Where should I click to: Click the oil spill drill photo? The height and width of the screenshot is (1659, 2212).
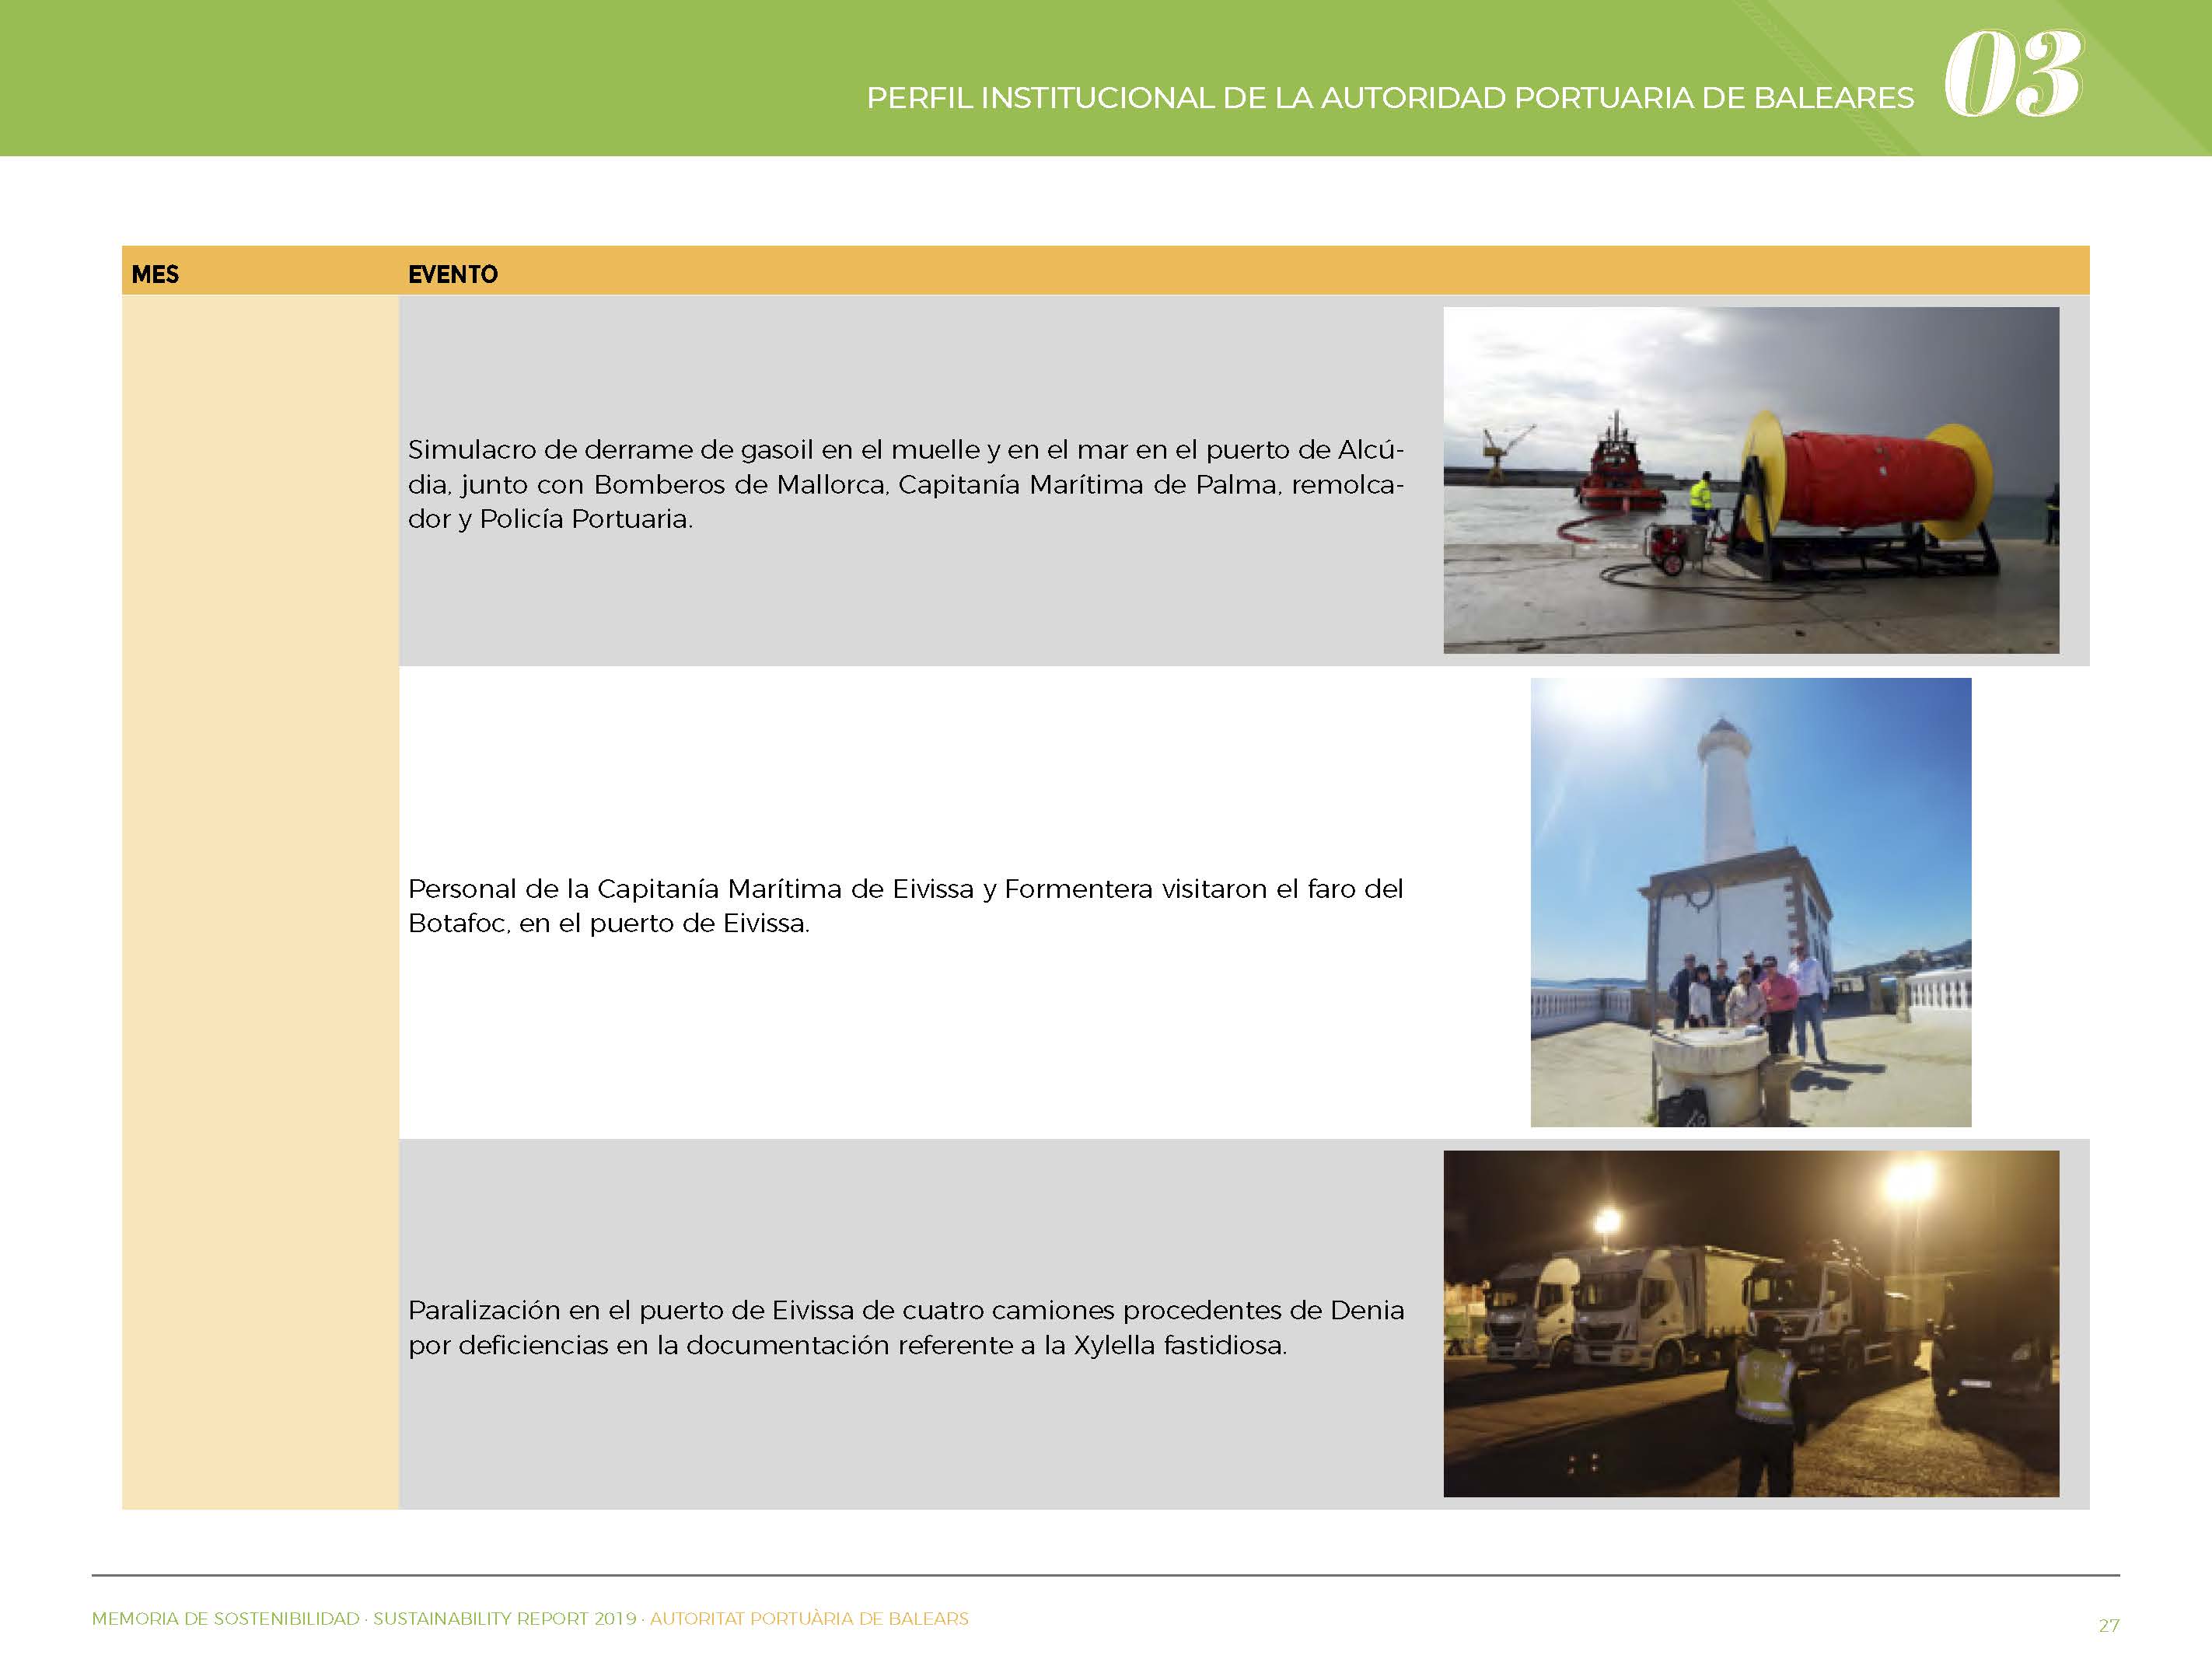click(1751, 480)
